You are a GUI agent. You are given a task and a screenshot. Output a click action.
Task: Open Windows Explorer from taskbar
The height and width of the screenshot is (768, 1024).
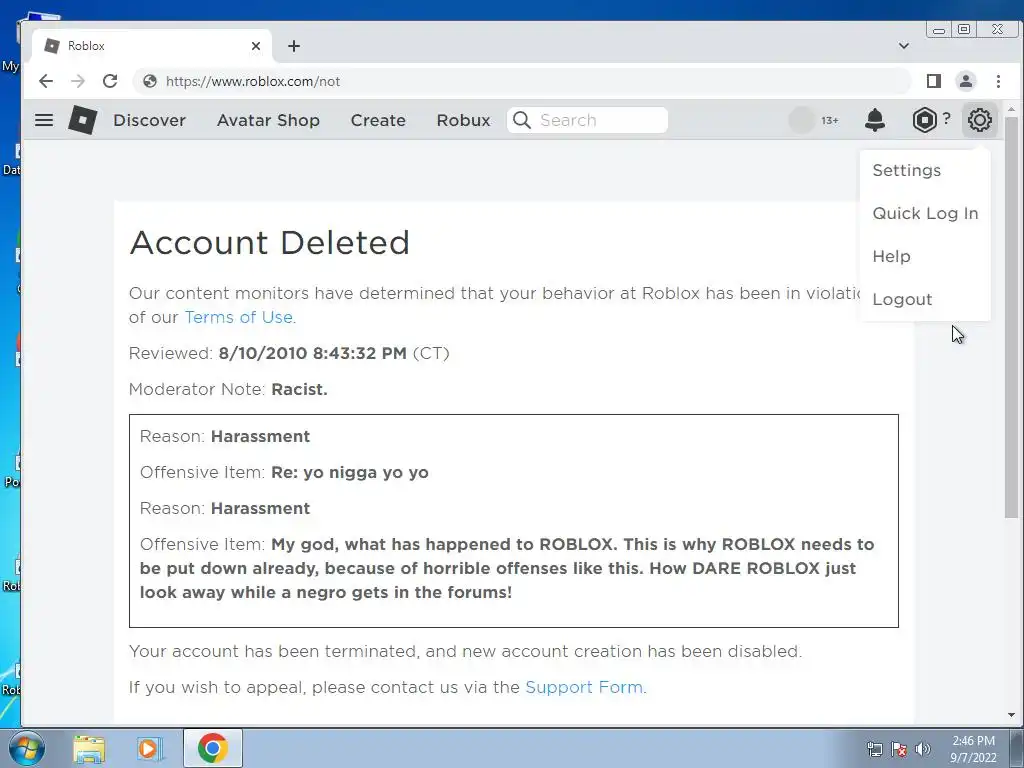(89, 749)
